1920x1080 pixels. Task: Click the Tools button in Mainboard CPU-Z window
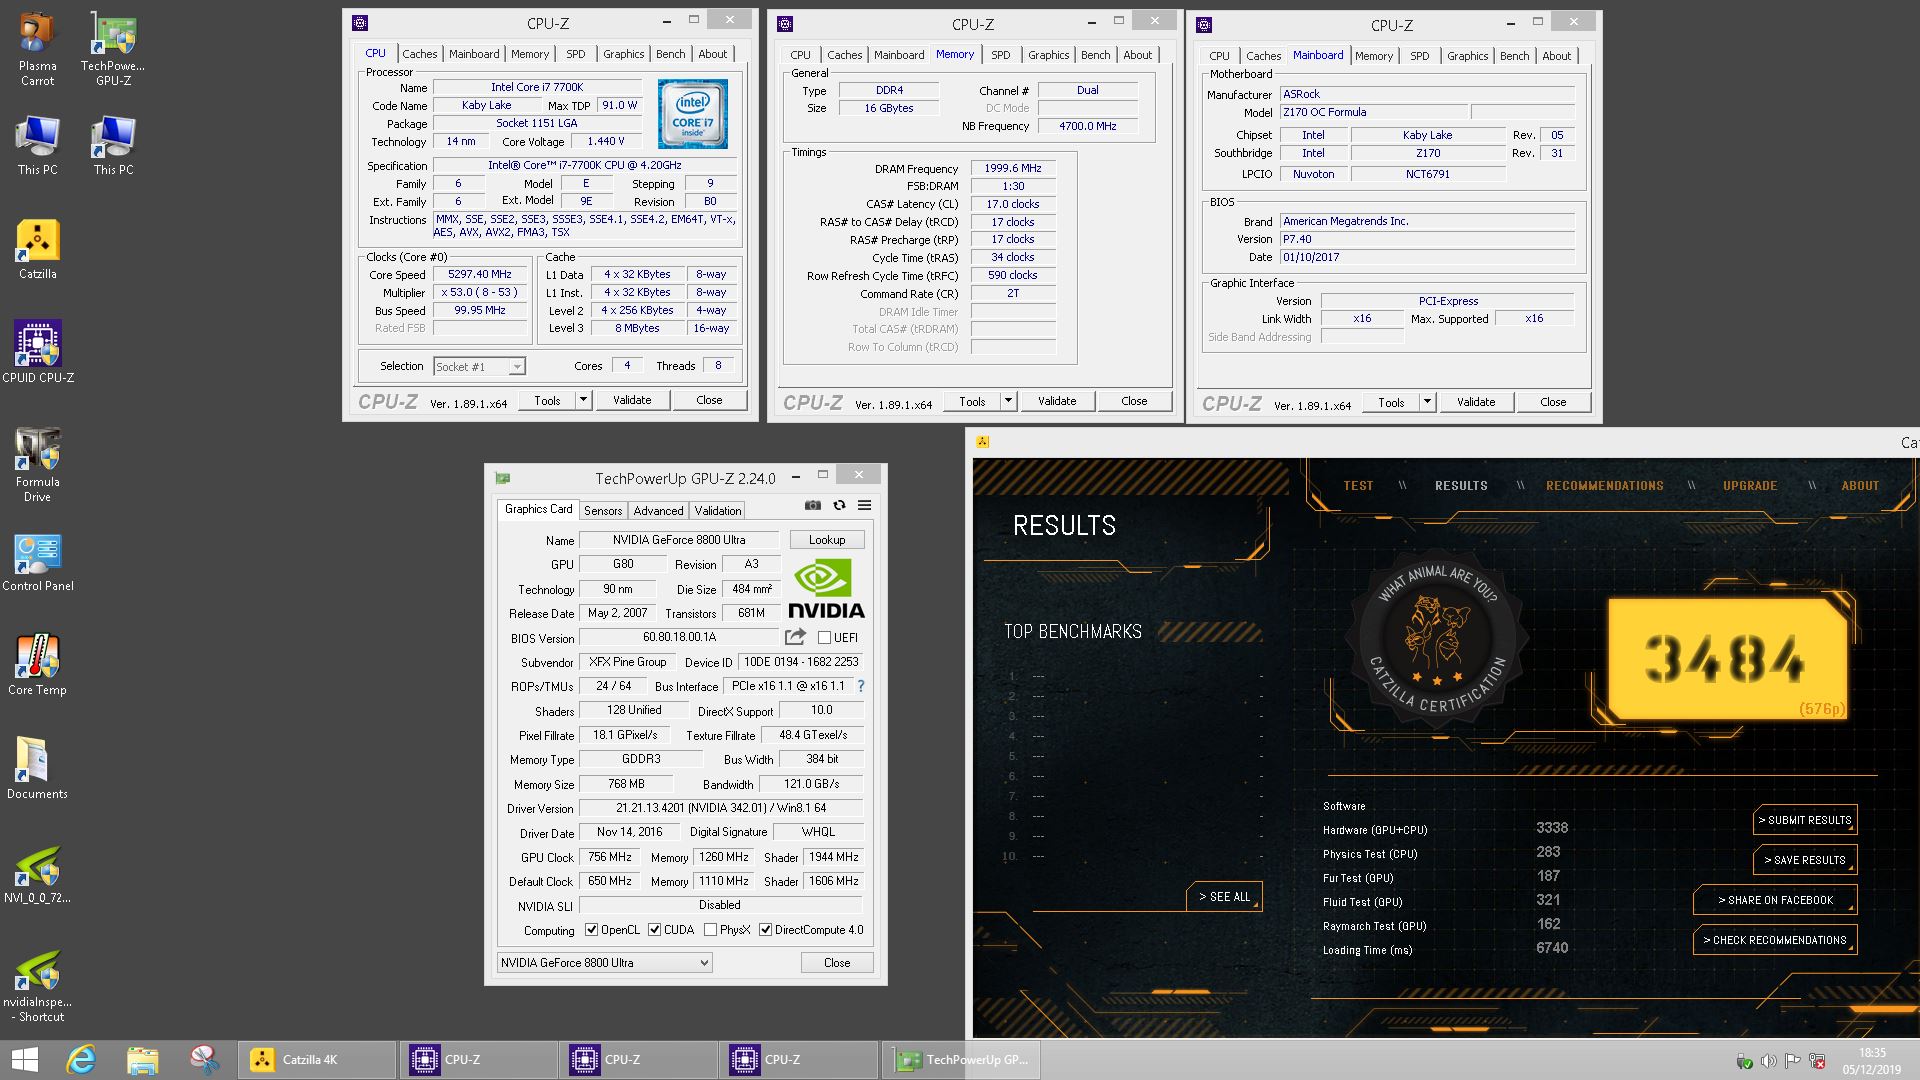(1391, 402)
